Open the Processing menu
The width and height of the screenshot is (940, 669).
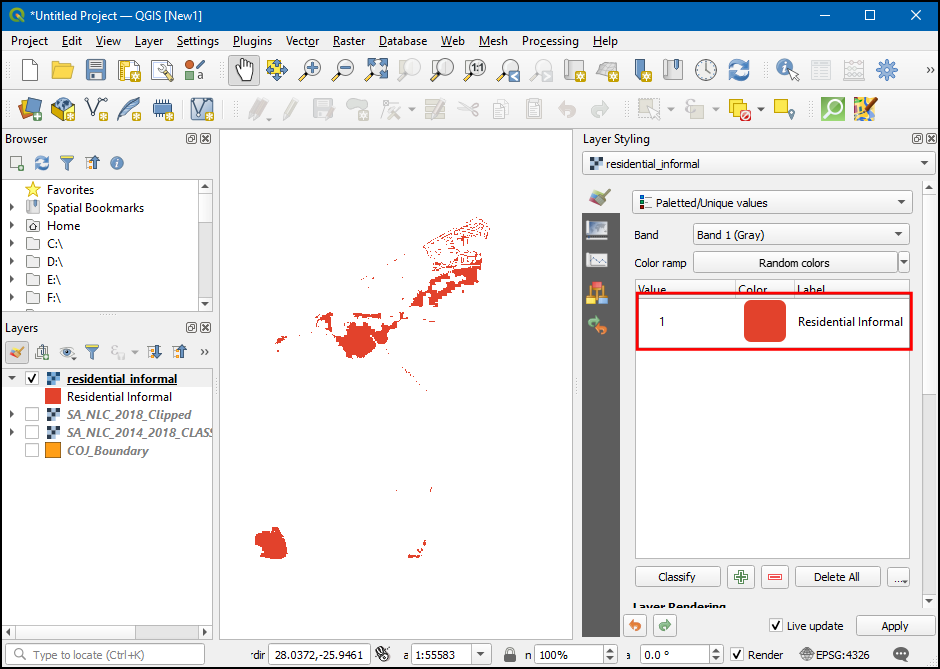[x=550, y=41]
